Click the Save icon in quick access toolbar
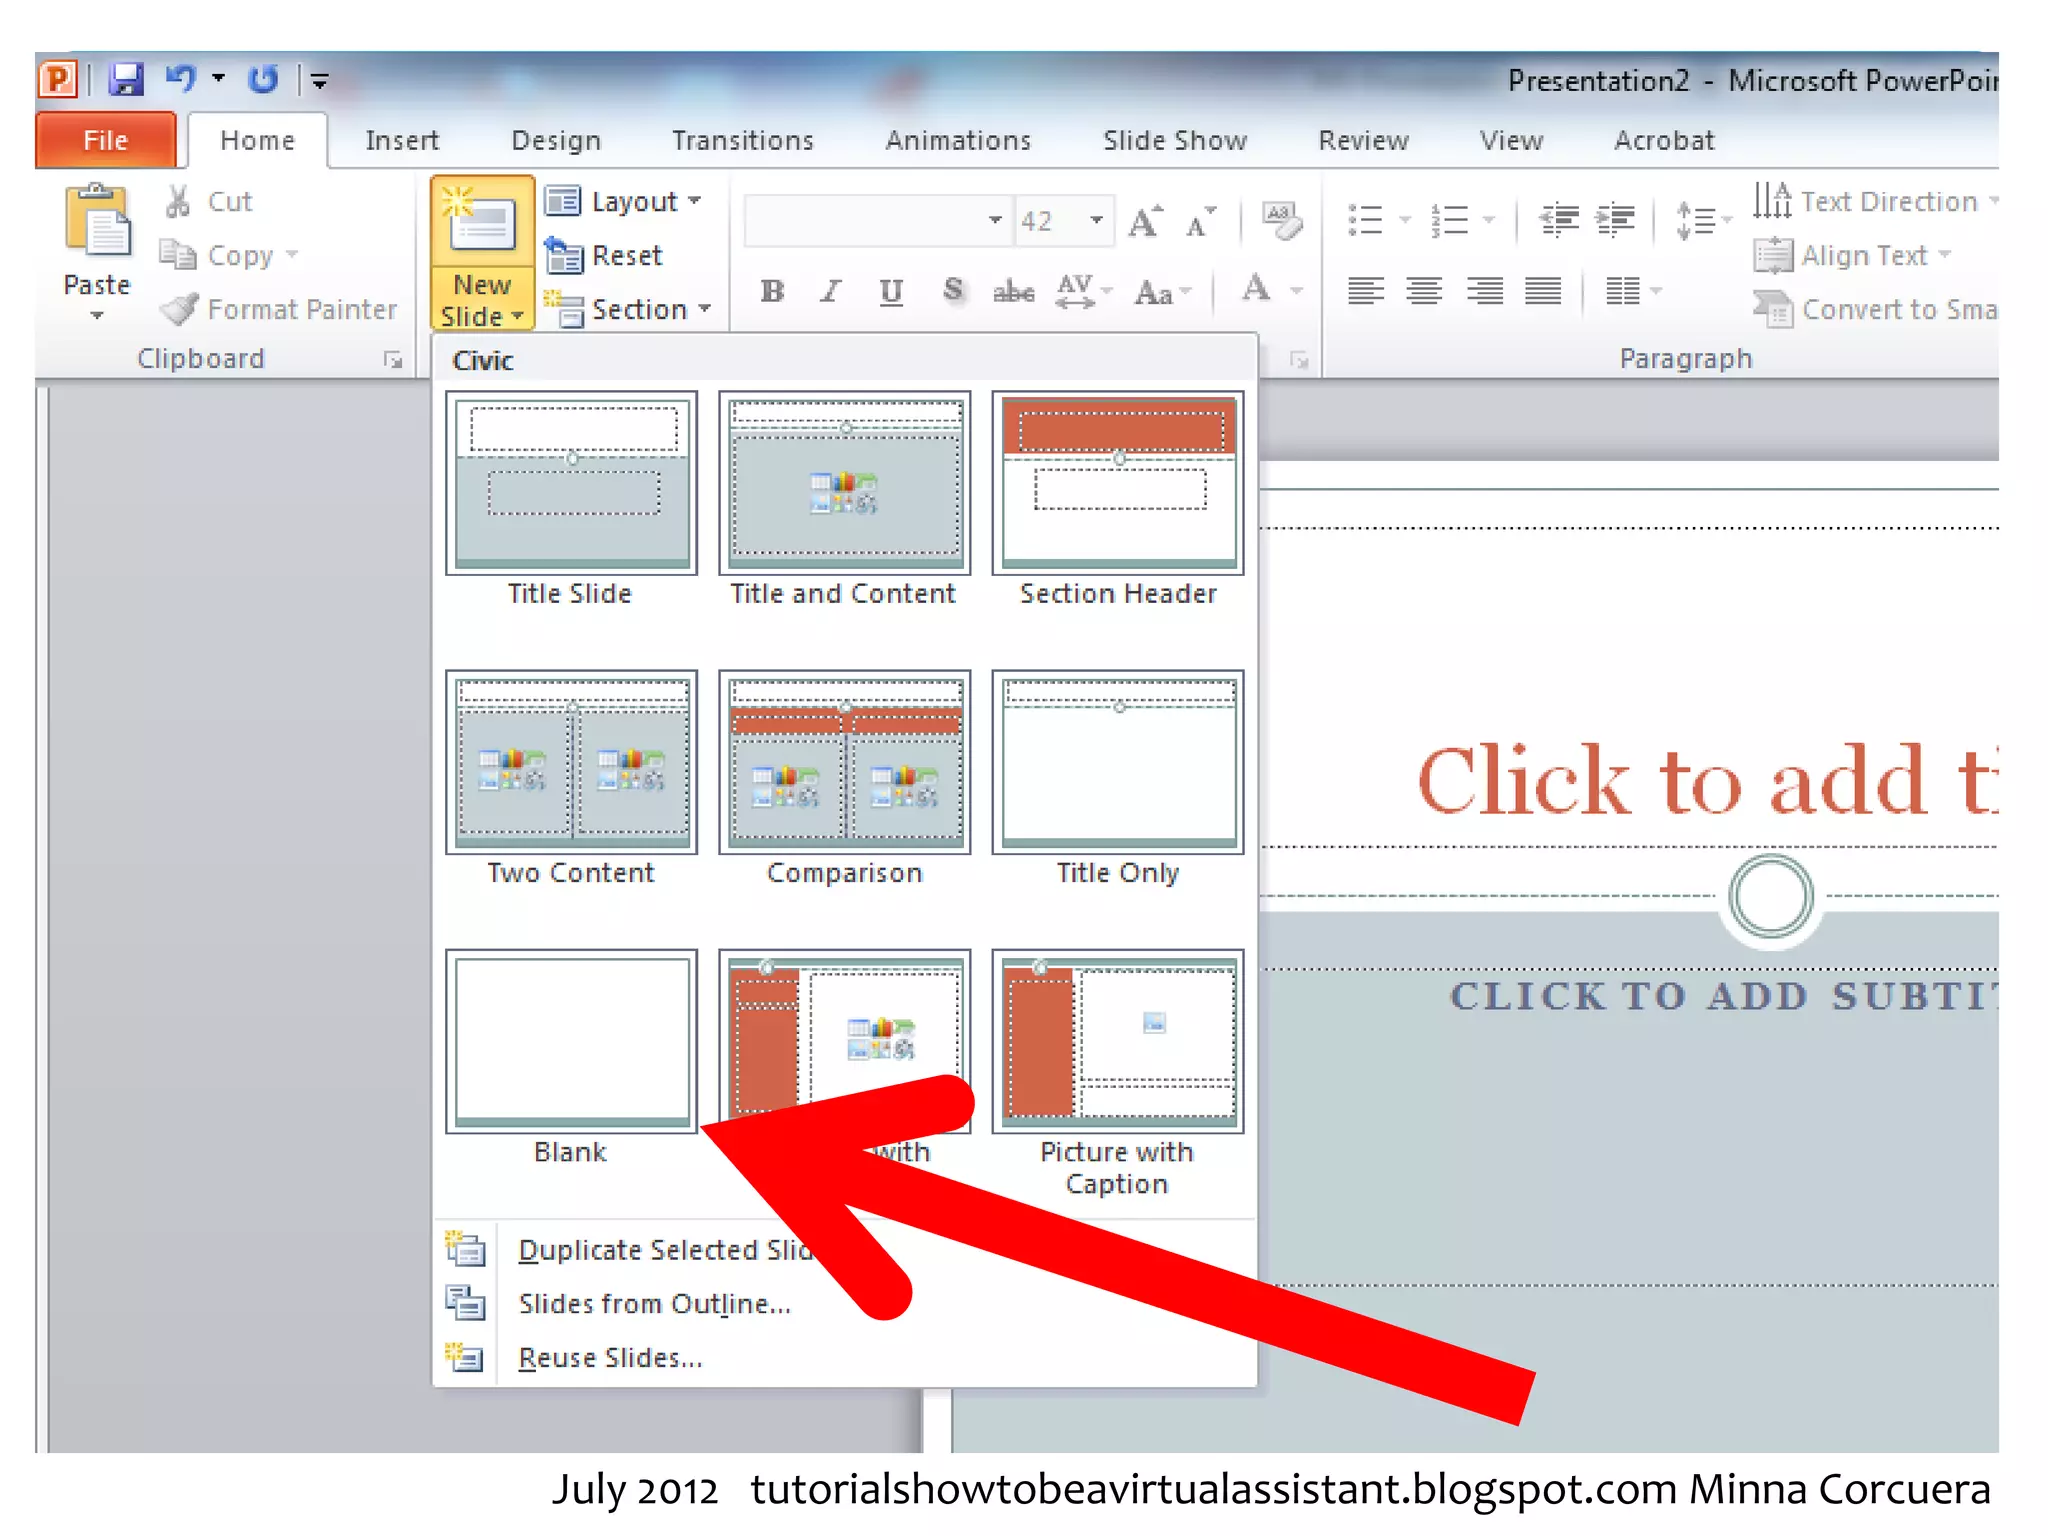Image resolution: width=2048 pixels, height=1536 pixels. click(x=126, y=79)
